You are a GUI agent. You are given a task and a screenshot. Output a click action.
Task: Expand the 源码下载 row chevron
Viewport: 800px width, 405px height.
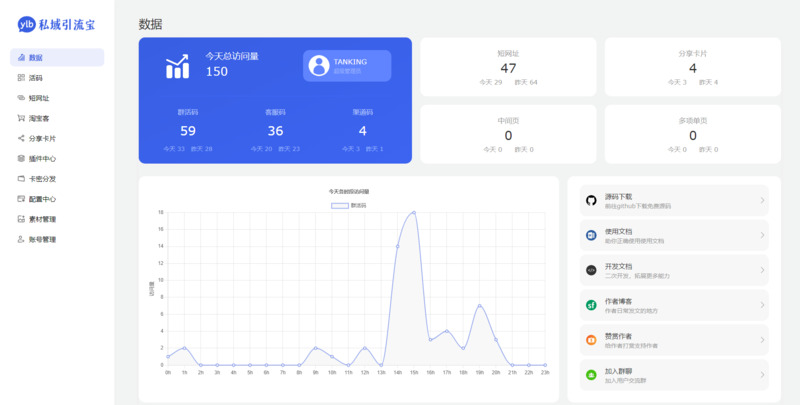[x=761, y=200]
